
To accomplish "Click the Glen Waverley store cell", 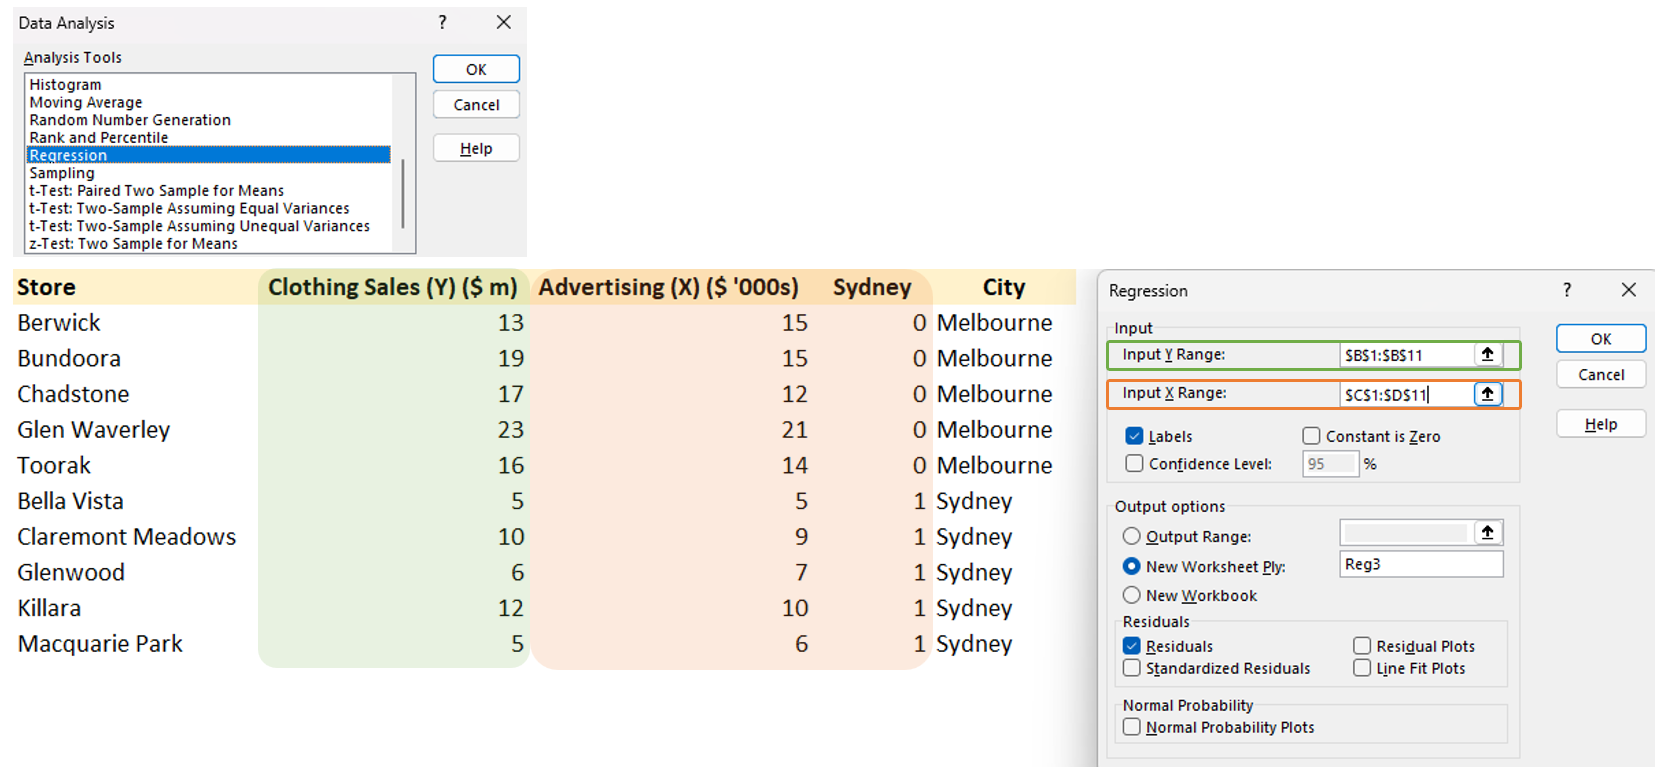I will point(94,430).
